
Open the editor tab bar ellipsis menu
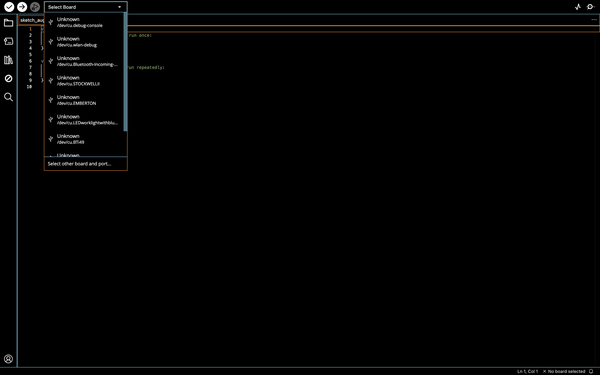[x=593, y=20]
